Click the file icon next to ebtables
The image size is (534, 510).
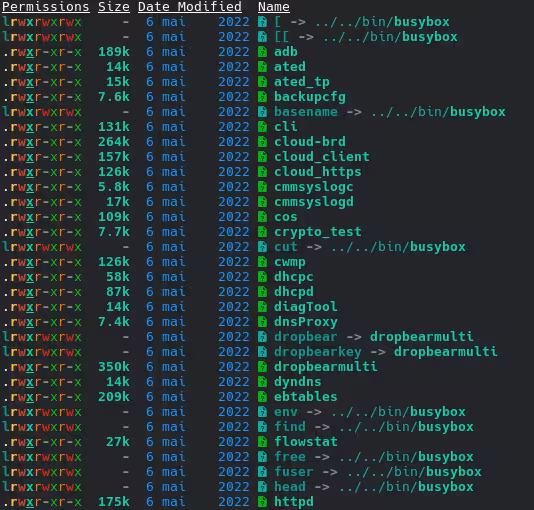(x=262, y=396)
